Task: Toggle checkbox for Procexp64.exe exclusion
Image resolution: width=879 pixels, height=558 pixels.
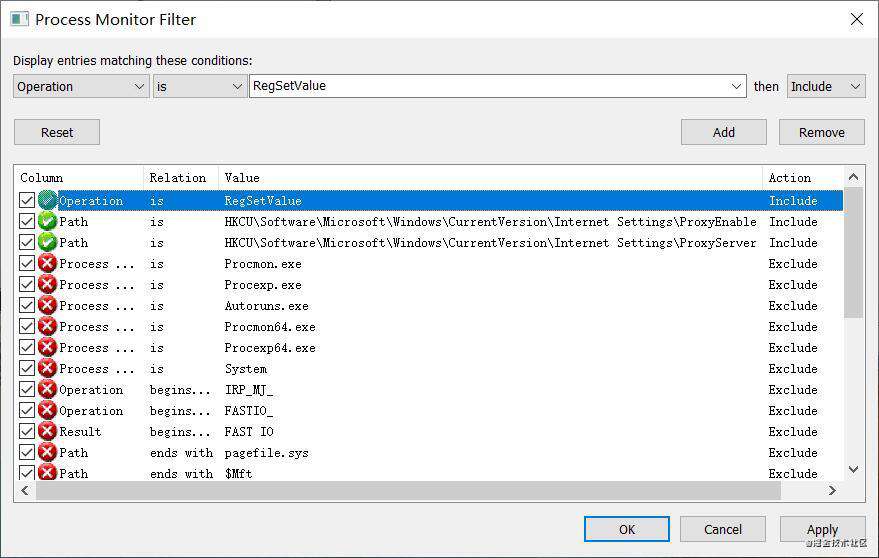Action: (x=27, y=348)
